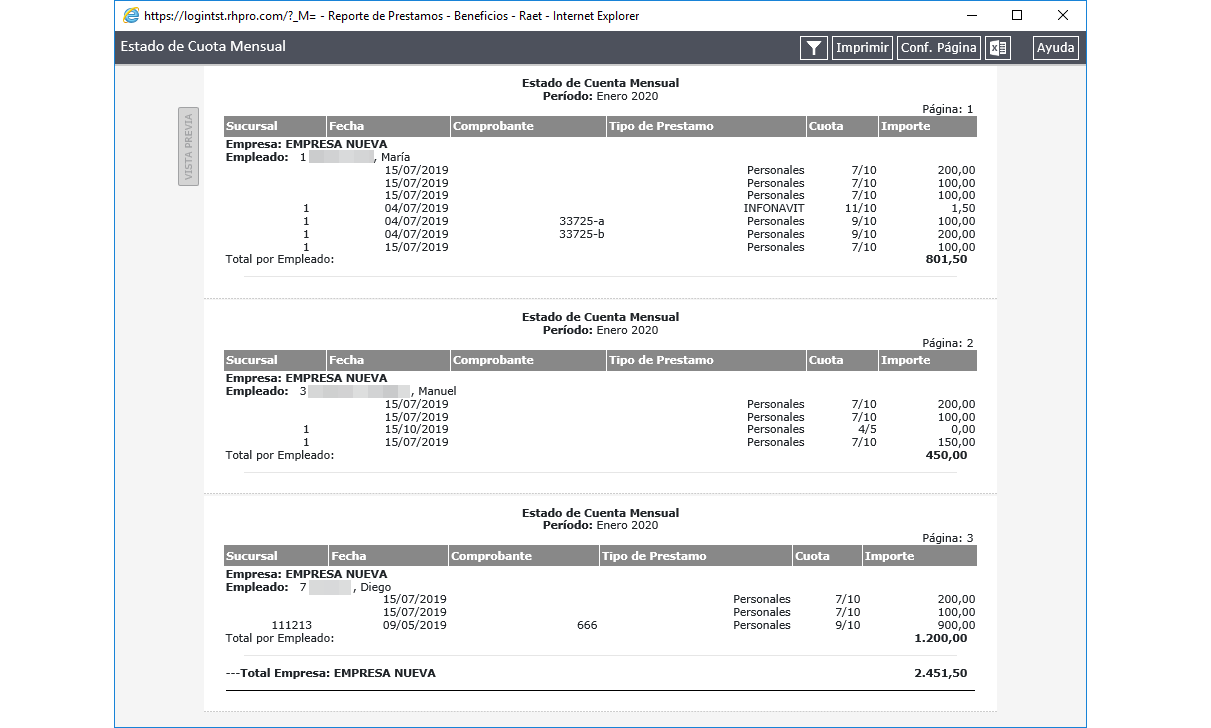The width and height of the screenshot is (1211, 728).
Task: Click the 450,00 employee total
Action: pos(947,455)
